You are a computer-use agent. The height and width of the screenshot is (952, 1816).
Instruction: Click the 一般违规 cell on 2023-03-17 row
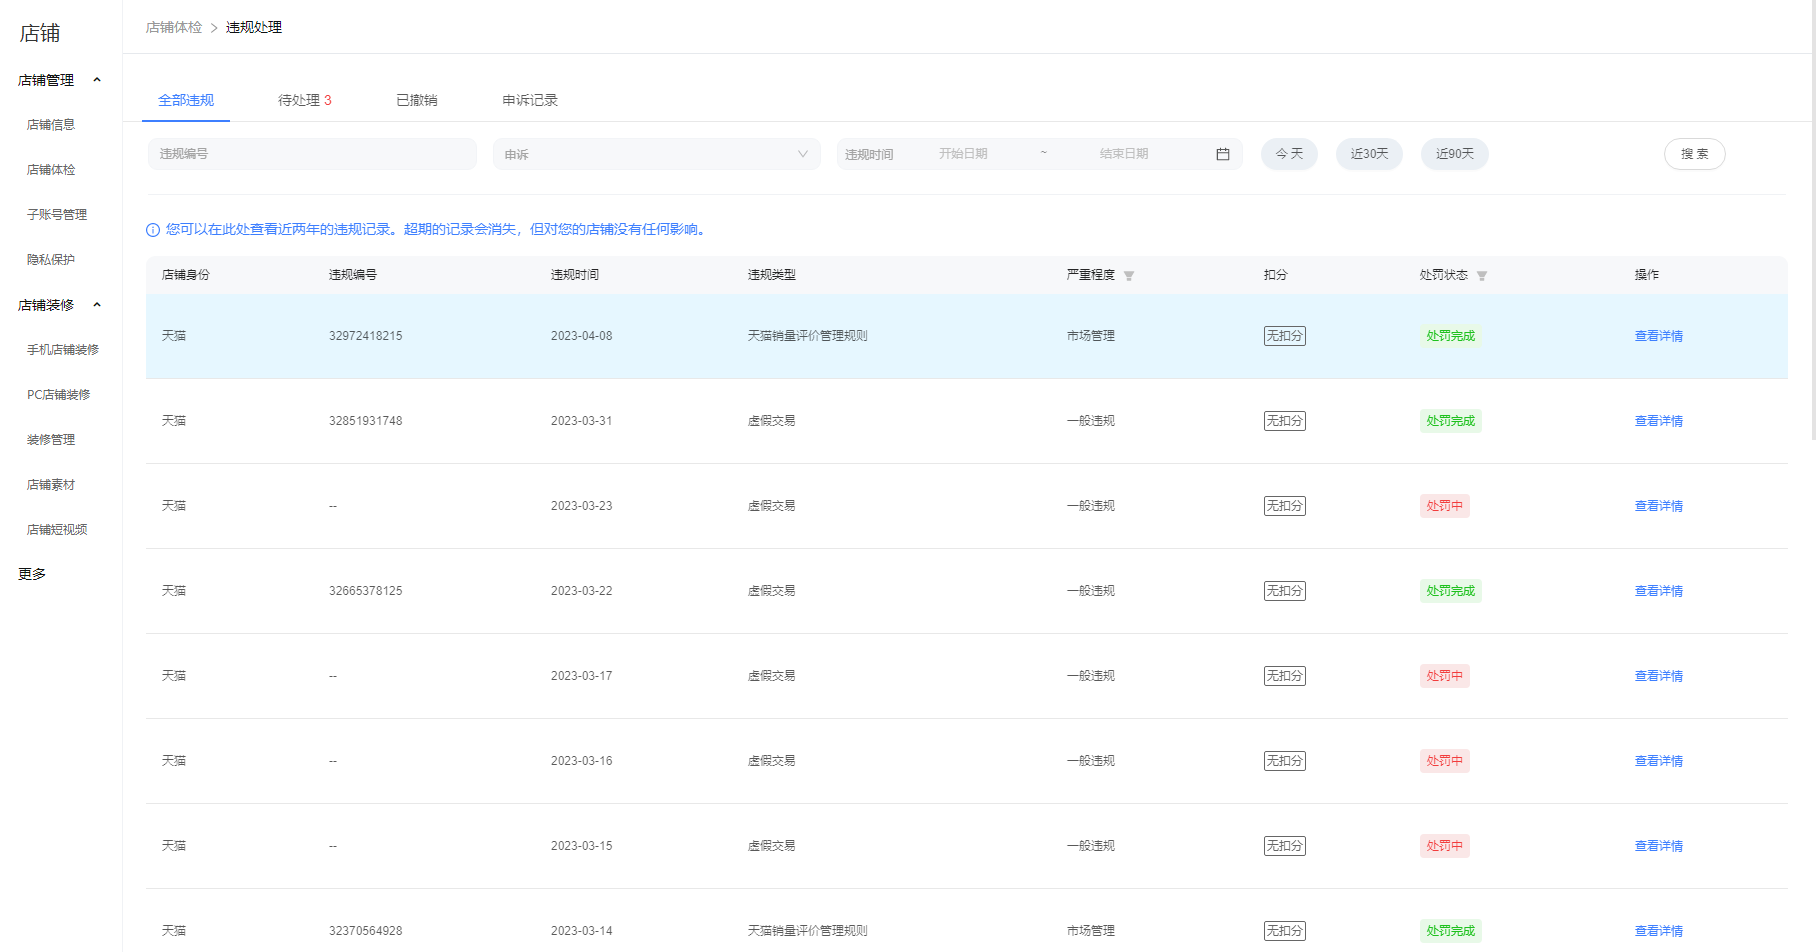1091,676
